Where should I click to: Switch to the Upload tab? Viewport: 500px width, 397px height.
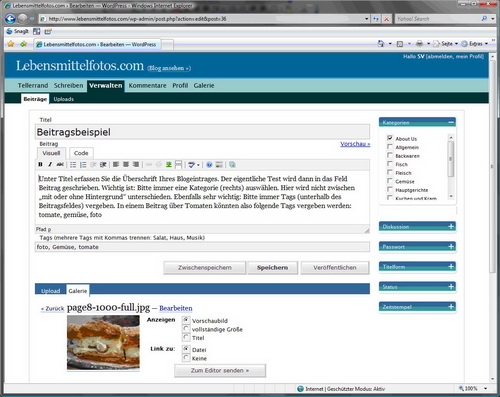point(50,291)
